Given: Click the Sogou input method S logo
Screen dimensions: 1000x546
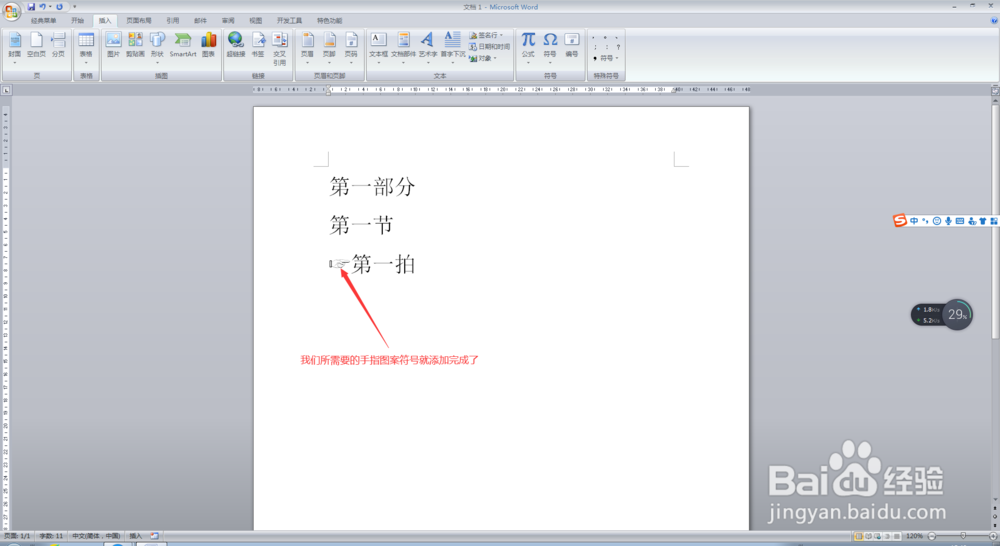Looking at the screenshot, I should (x=900, y=221).
